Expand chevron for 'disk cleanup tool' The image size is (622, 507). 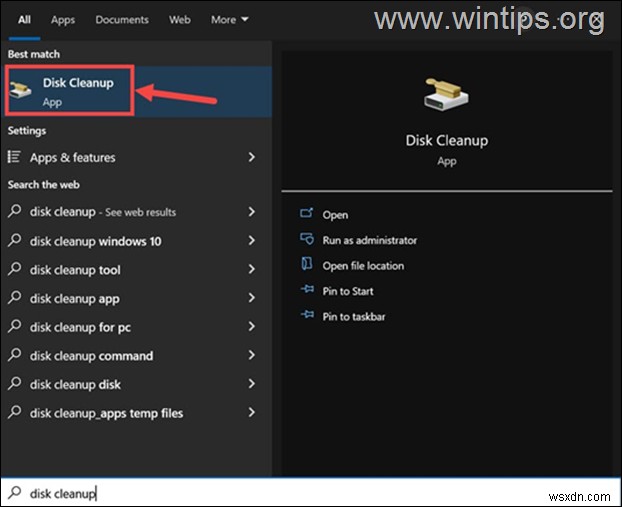[x=251, y=269]
